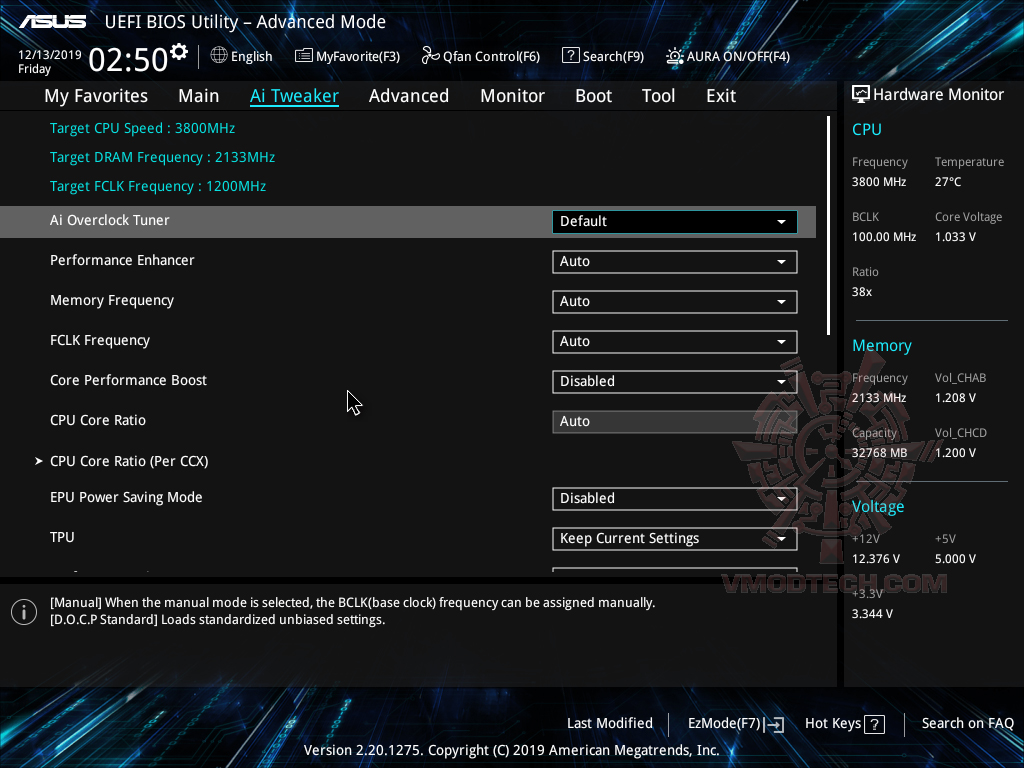
Task: Click Search(F9) label
Action: (x=613, y=56)
